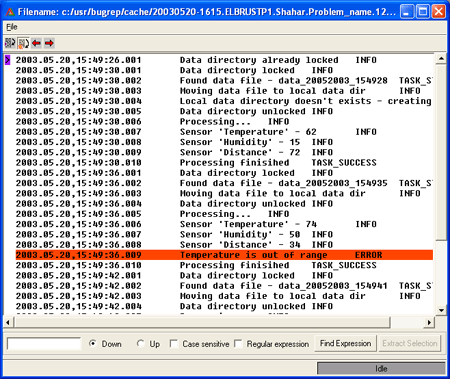
Task: Click the vertical scrollbar thumb
Action: pyautogui.click(x=441, y=152)
